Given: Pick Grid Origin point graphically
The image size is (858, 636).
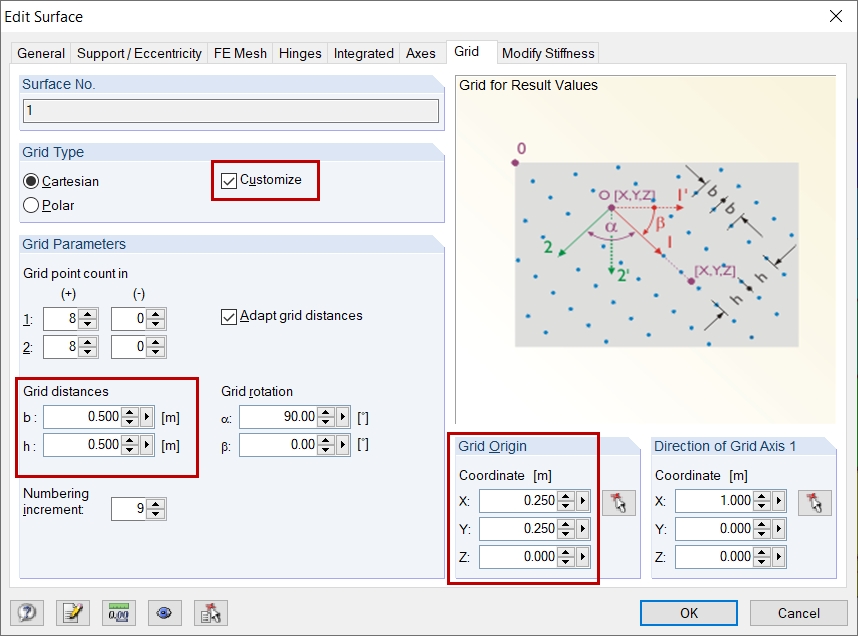Looking at the screenshot, I should (x=619, y=503).
